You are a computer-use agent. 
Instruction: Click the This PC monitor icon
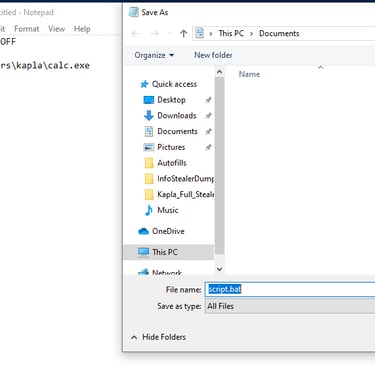point(143,252)
